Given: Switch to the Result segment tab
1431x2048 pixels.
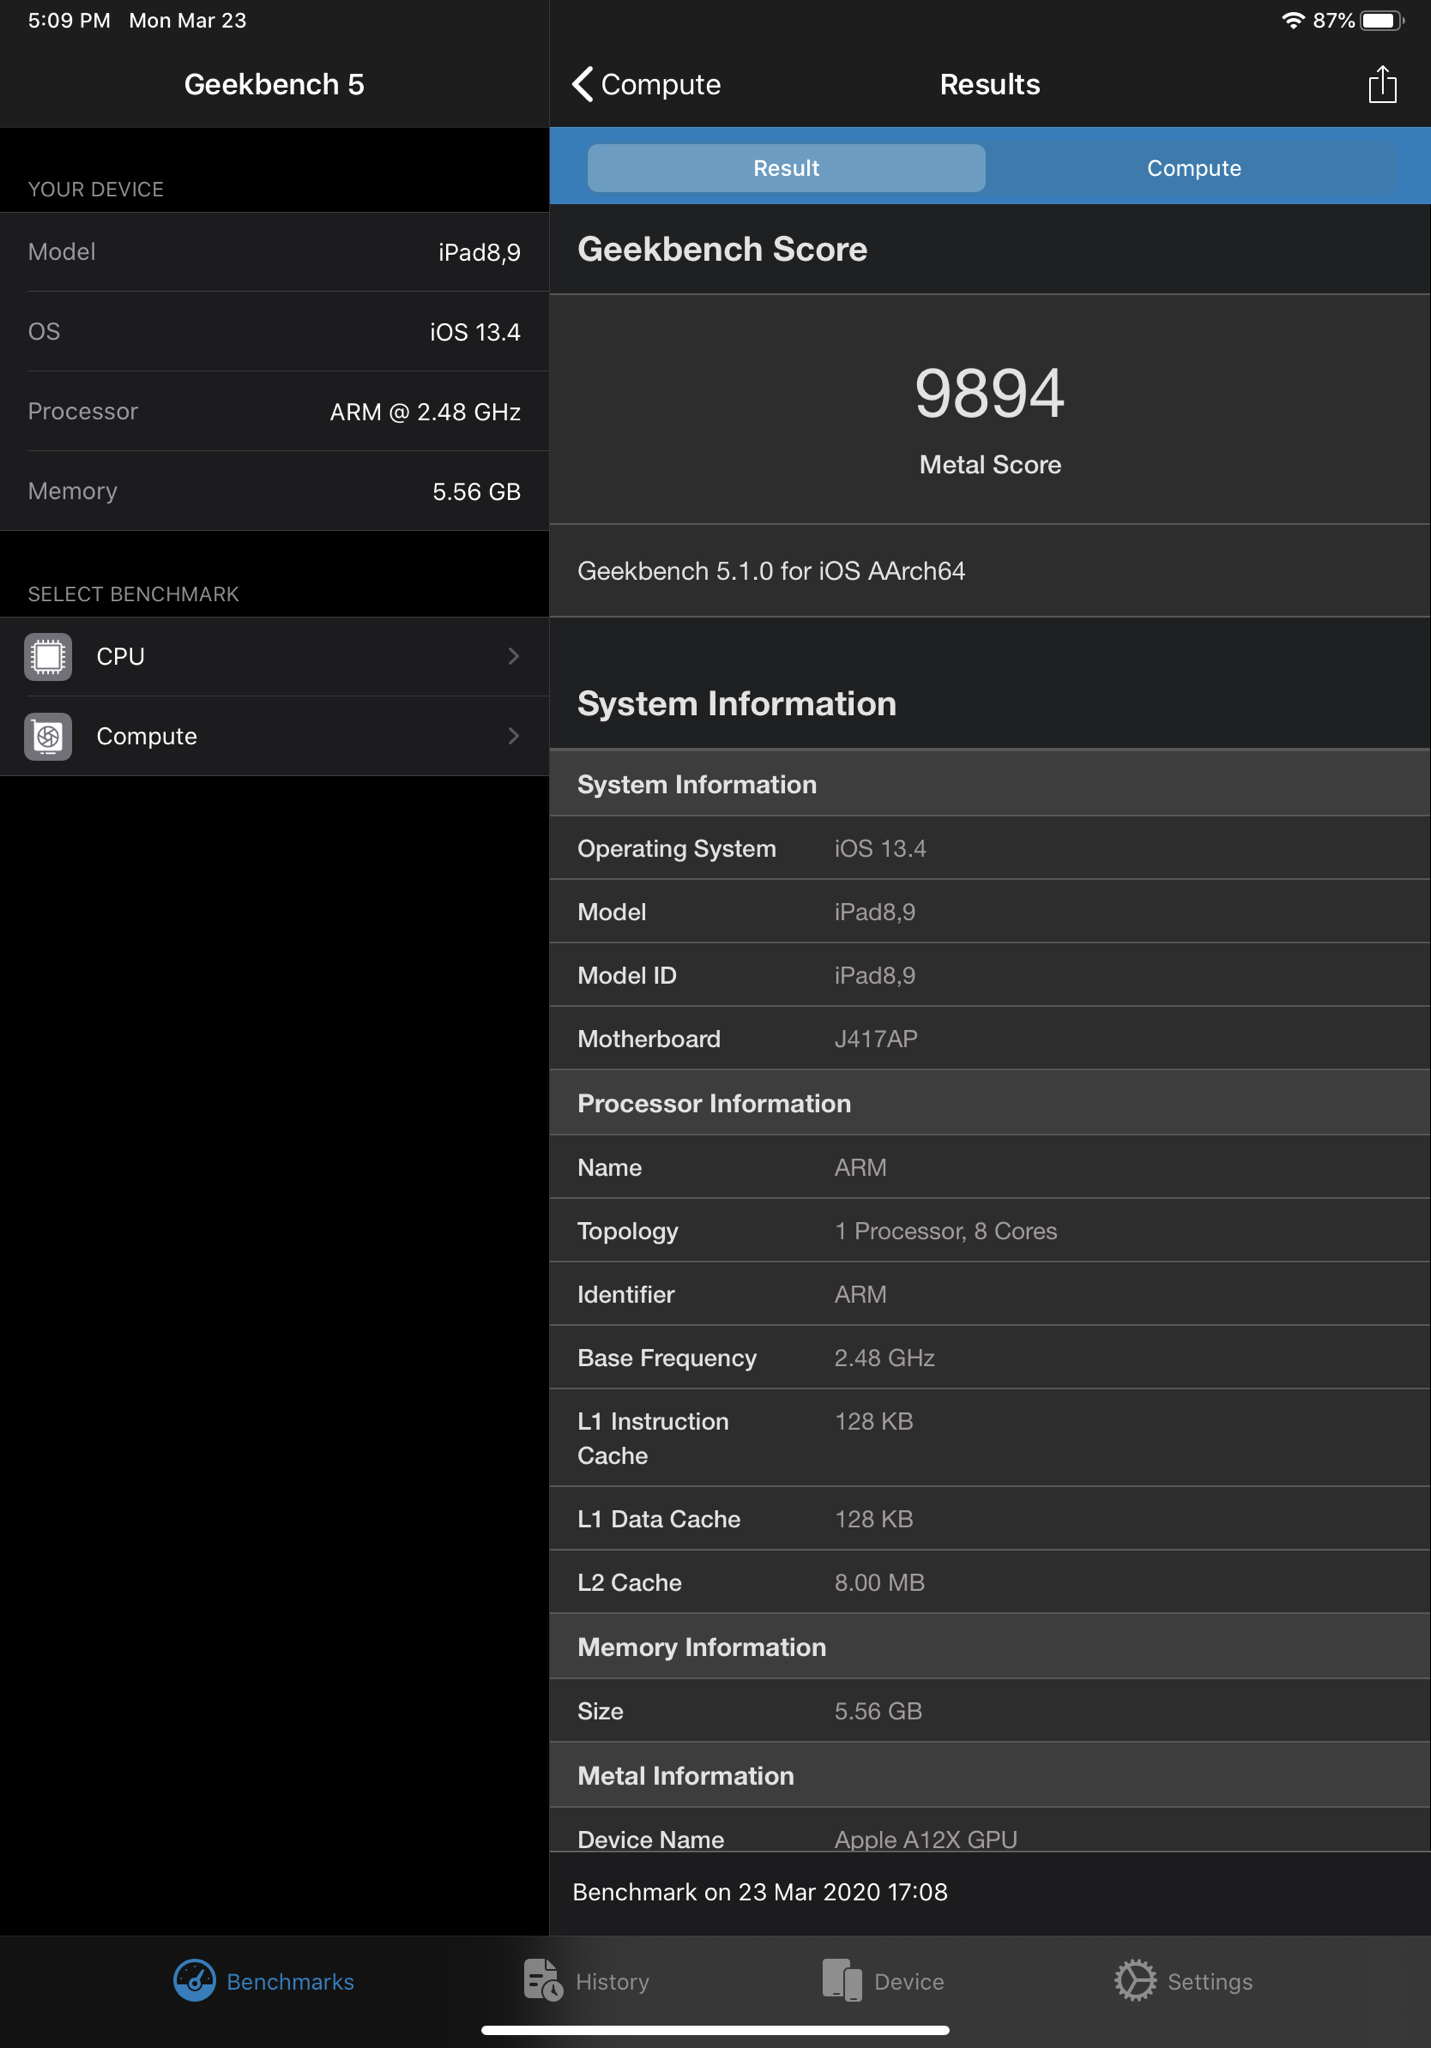Looking at the screenshot, I should coord(786,168).
